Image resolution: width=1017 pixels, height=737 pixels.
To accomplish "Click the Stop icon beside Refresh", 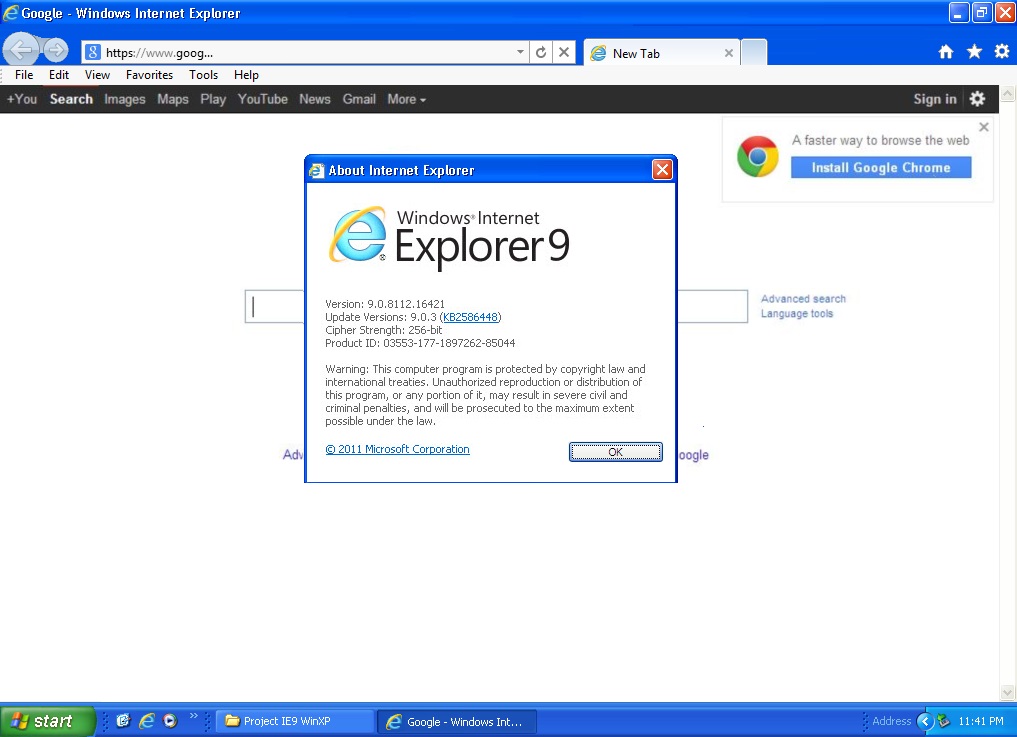I will pos(564,53).
